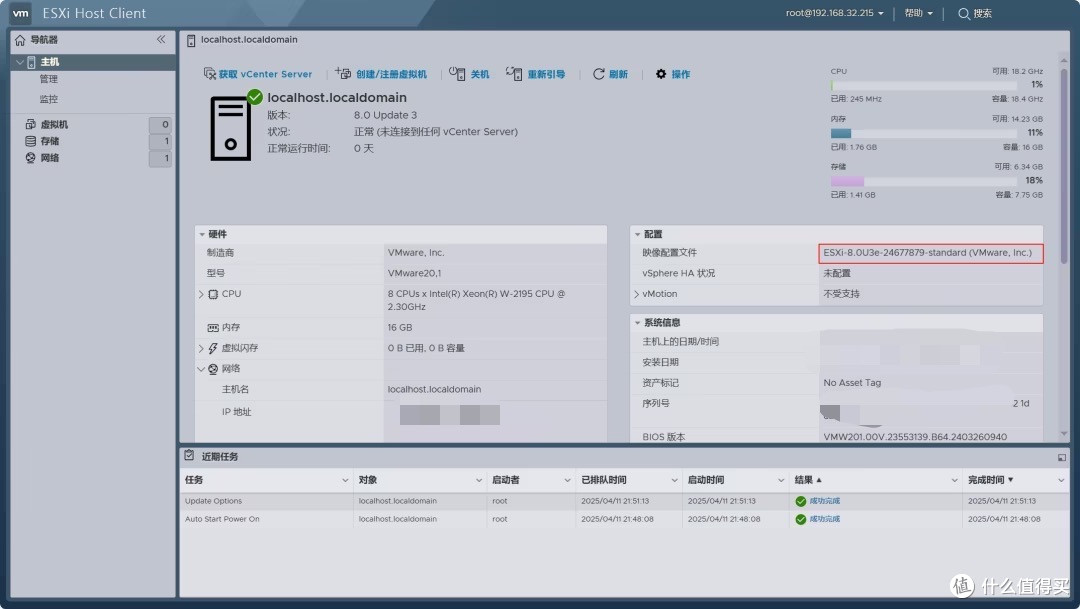Collapse the 硬件 panel
This screenshot has width=1080, height=609.
pyautogui.click(x=202, y=234)
